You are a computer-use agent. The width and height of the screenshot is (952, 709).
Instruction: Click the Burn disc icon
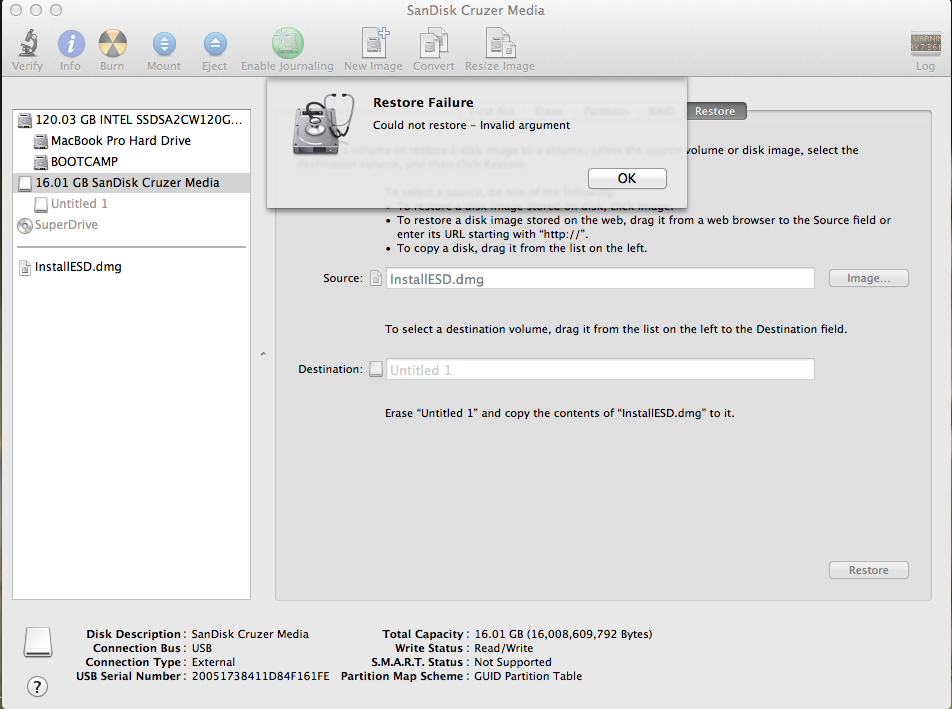112,44
